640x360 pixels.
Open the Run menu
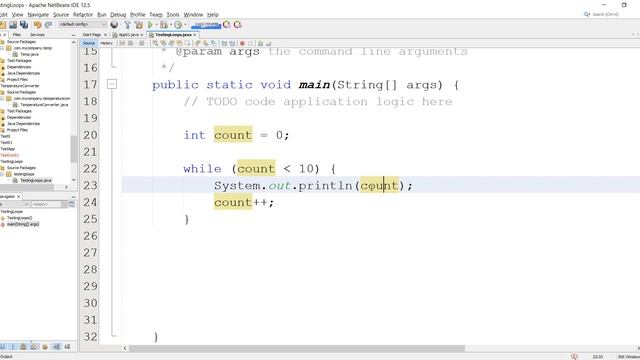point(102,15)
